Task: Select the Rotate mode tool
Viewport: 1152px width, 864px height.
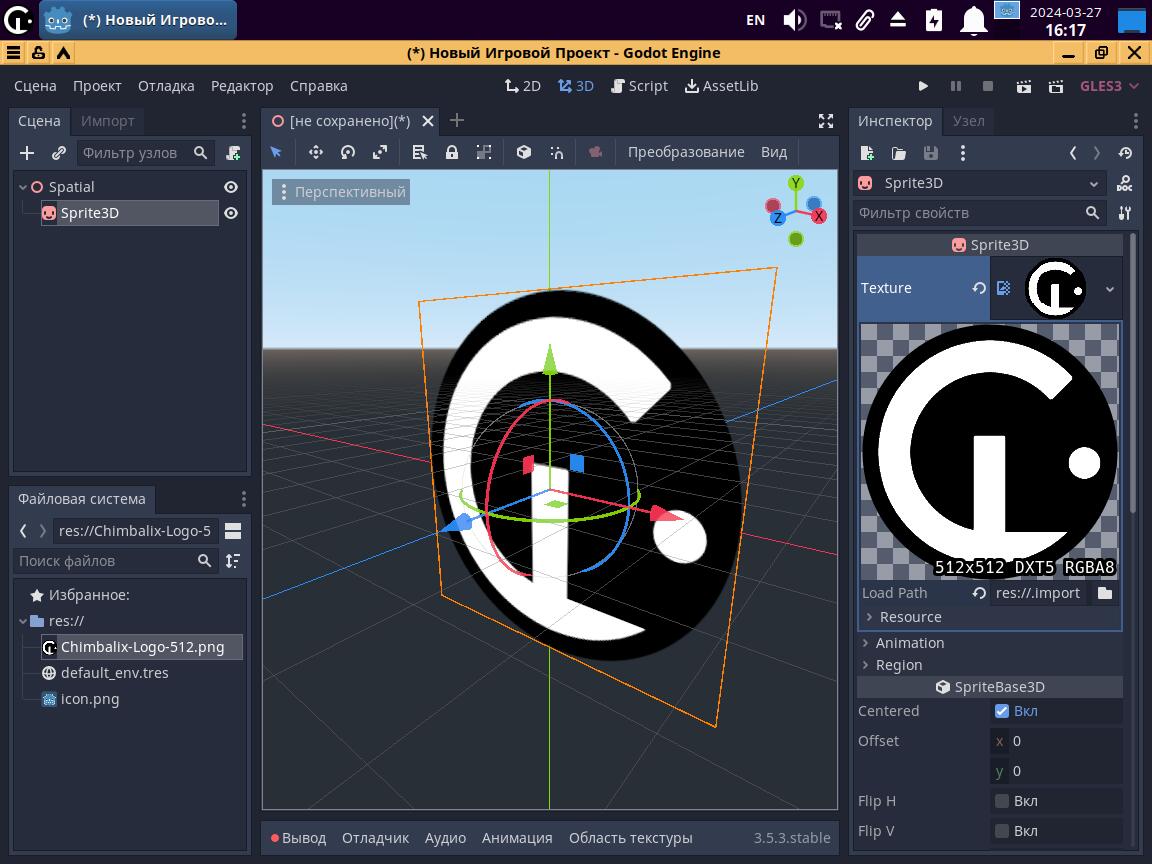Action: 348,152
